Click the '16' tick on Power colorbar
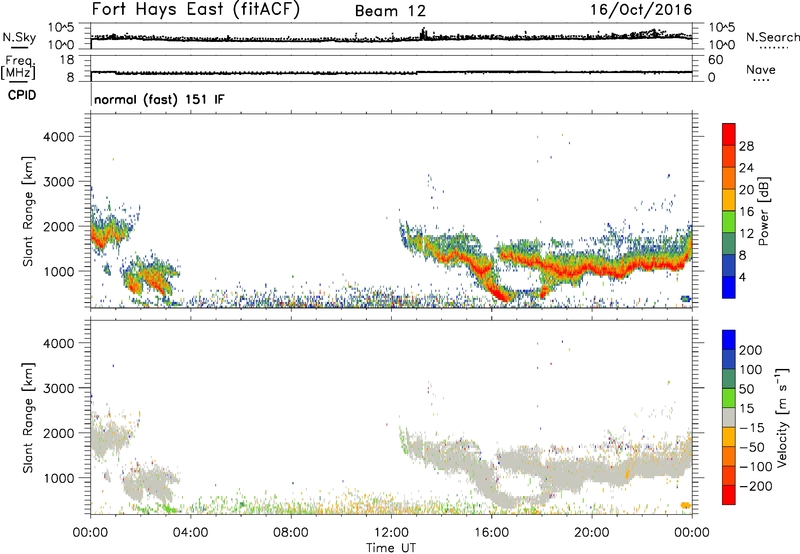 [746, 212]
